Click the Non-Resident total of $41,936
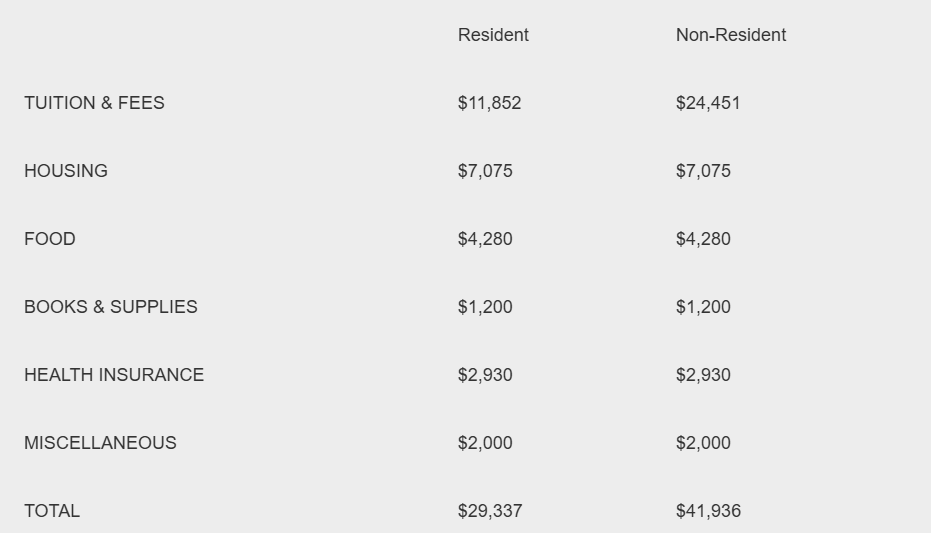The image size is (931, 533). pyautogui.click(x=708, y=511)
